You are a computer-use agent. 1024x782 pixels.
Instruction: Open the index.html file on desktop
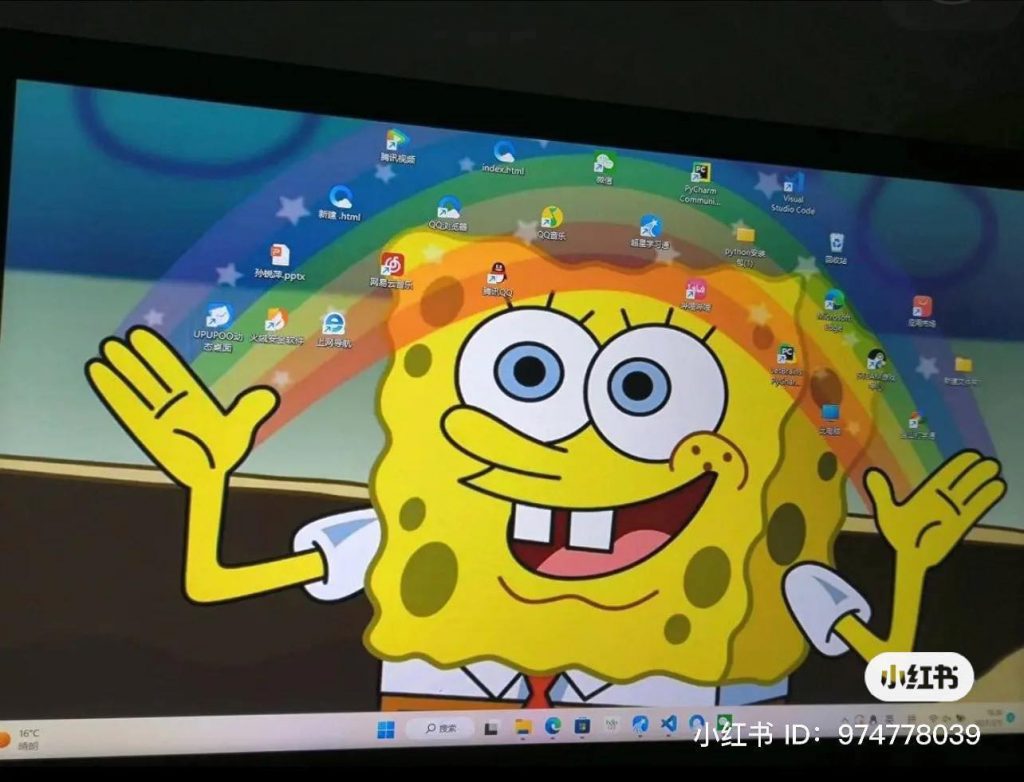click(504, 153)
